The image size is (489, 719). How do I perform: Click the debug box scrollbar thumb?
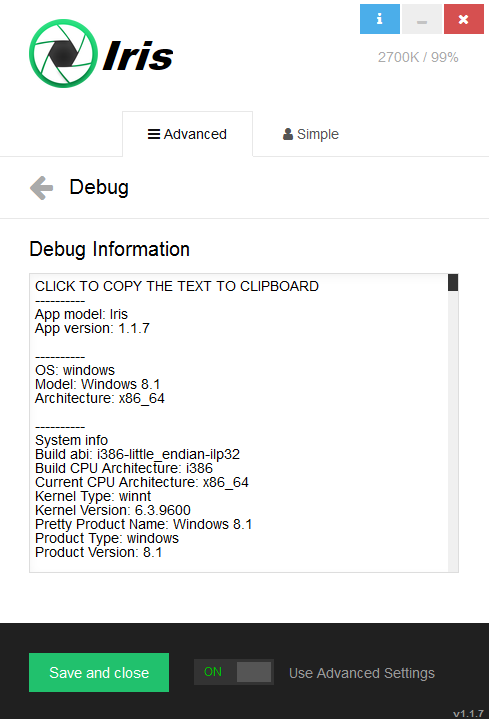pyautogui.click(x=453, y=282)
